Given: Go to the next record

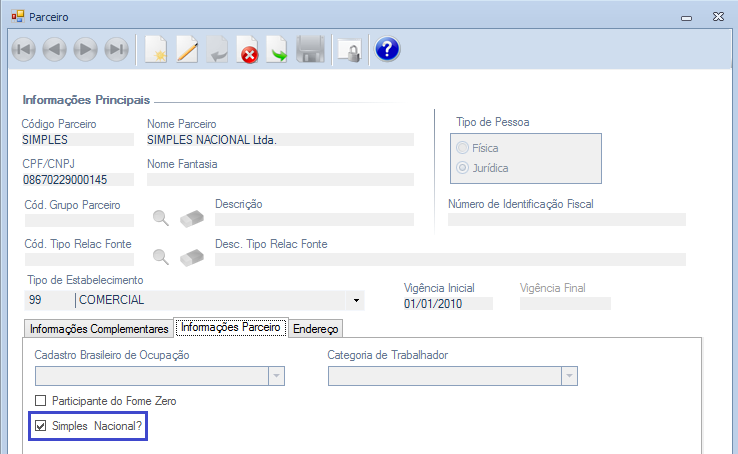Looking at the screenshot, I should [86, 49].
